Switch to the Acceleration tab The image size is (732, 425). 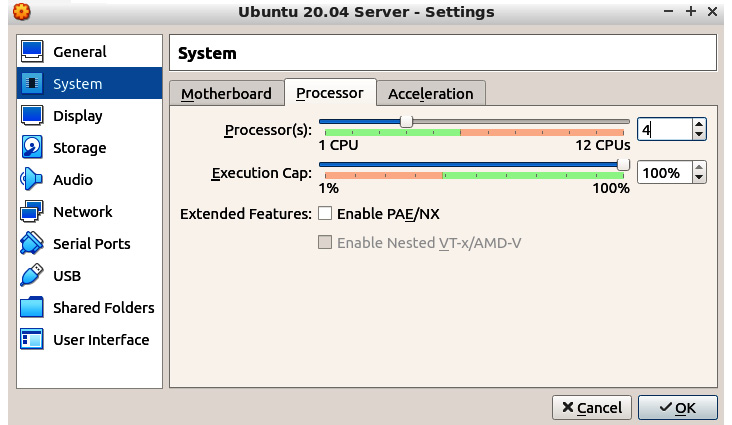pos(431,93)
